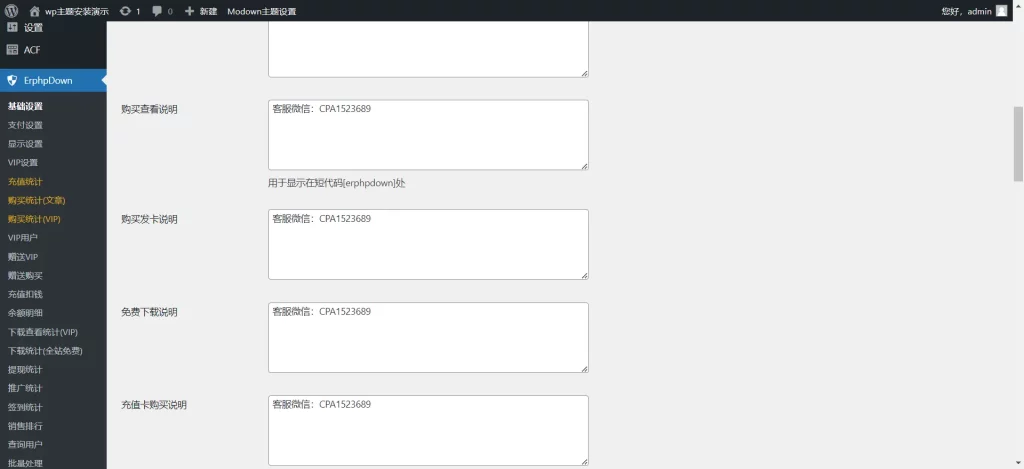This screenshot has width=1024, height=469.
Task: Click the ACF sidebar icon
Action: click(x=12, y=50)
